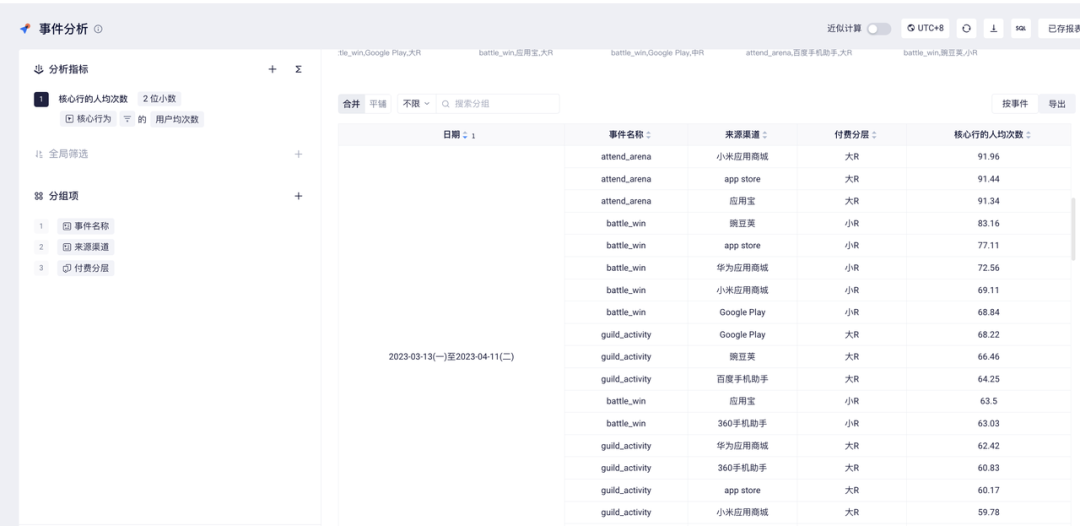Open the SQL view button
Viewport: 1080px width, 526px height.
1021,28
